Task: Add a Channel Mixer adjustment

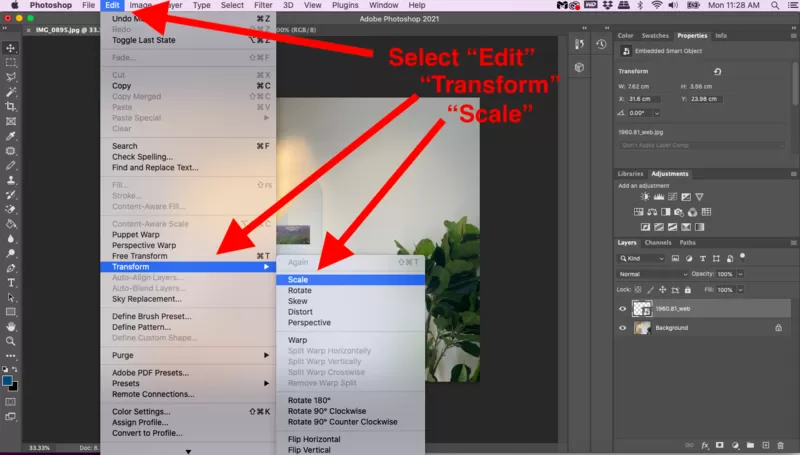Action: click(x=692, y=212)
